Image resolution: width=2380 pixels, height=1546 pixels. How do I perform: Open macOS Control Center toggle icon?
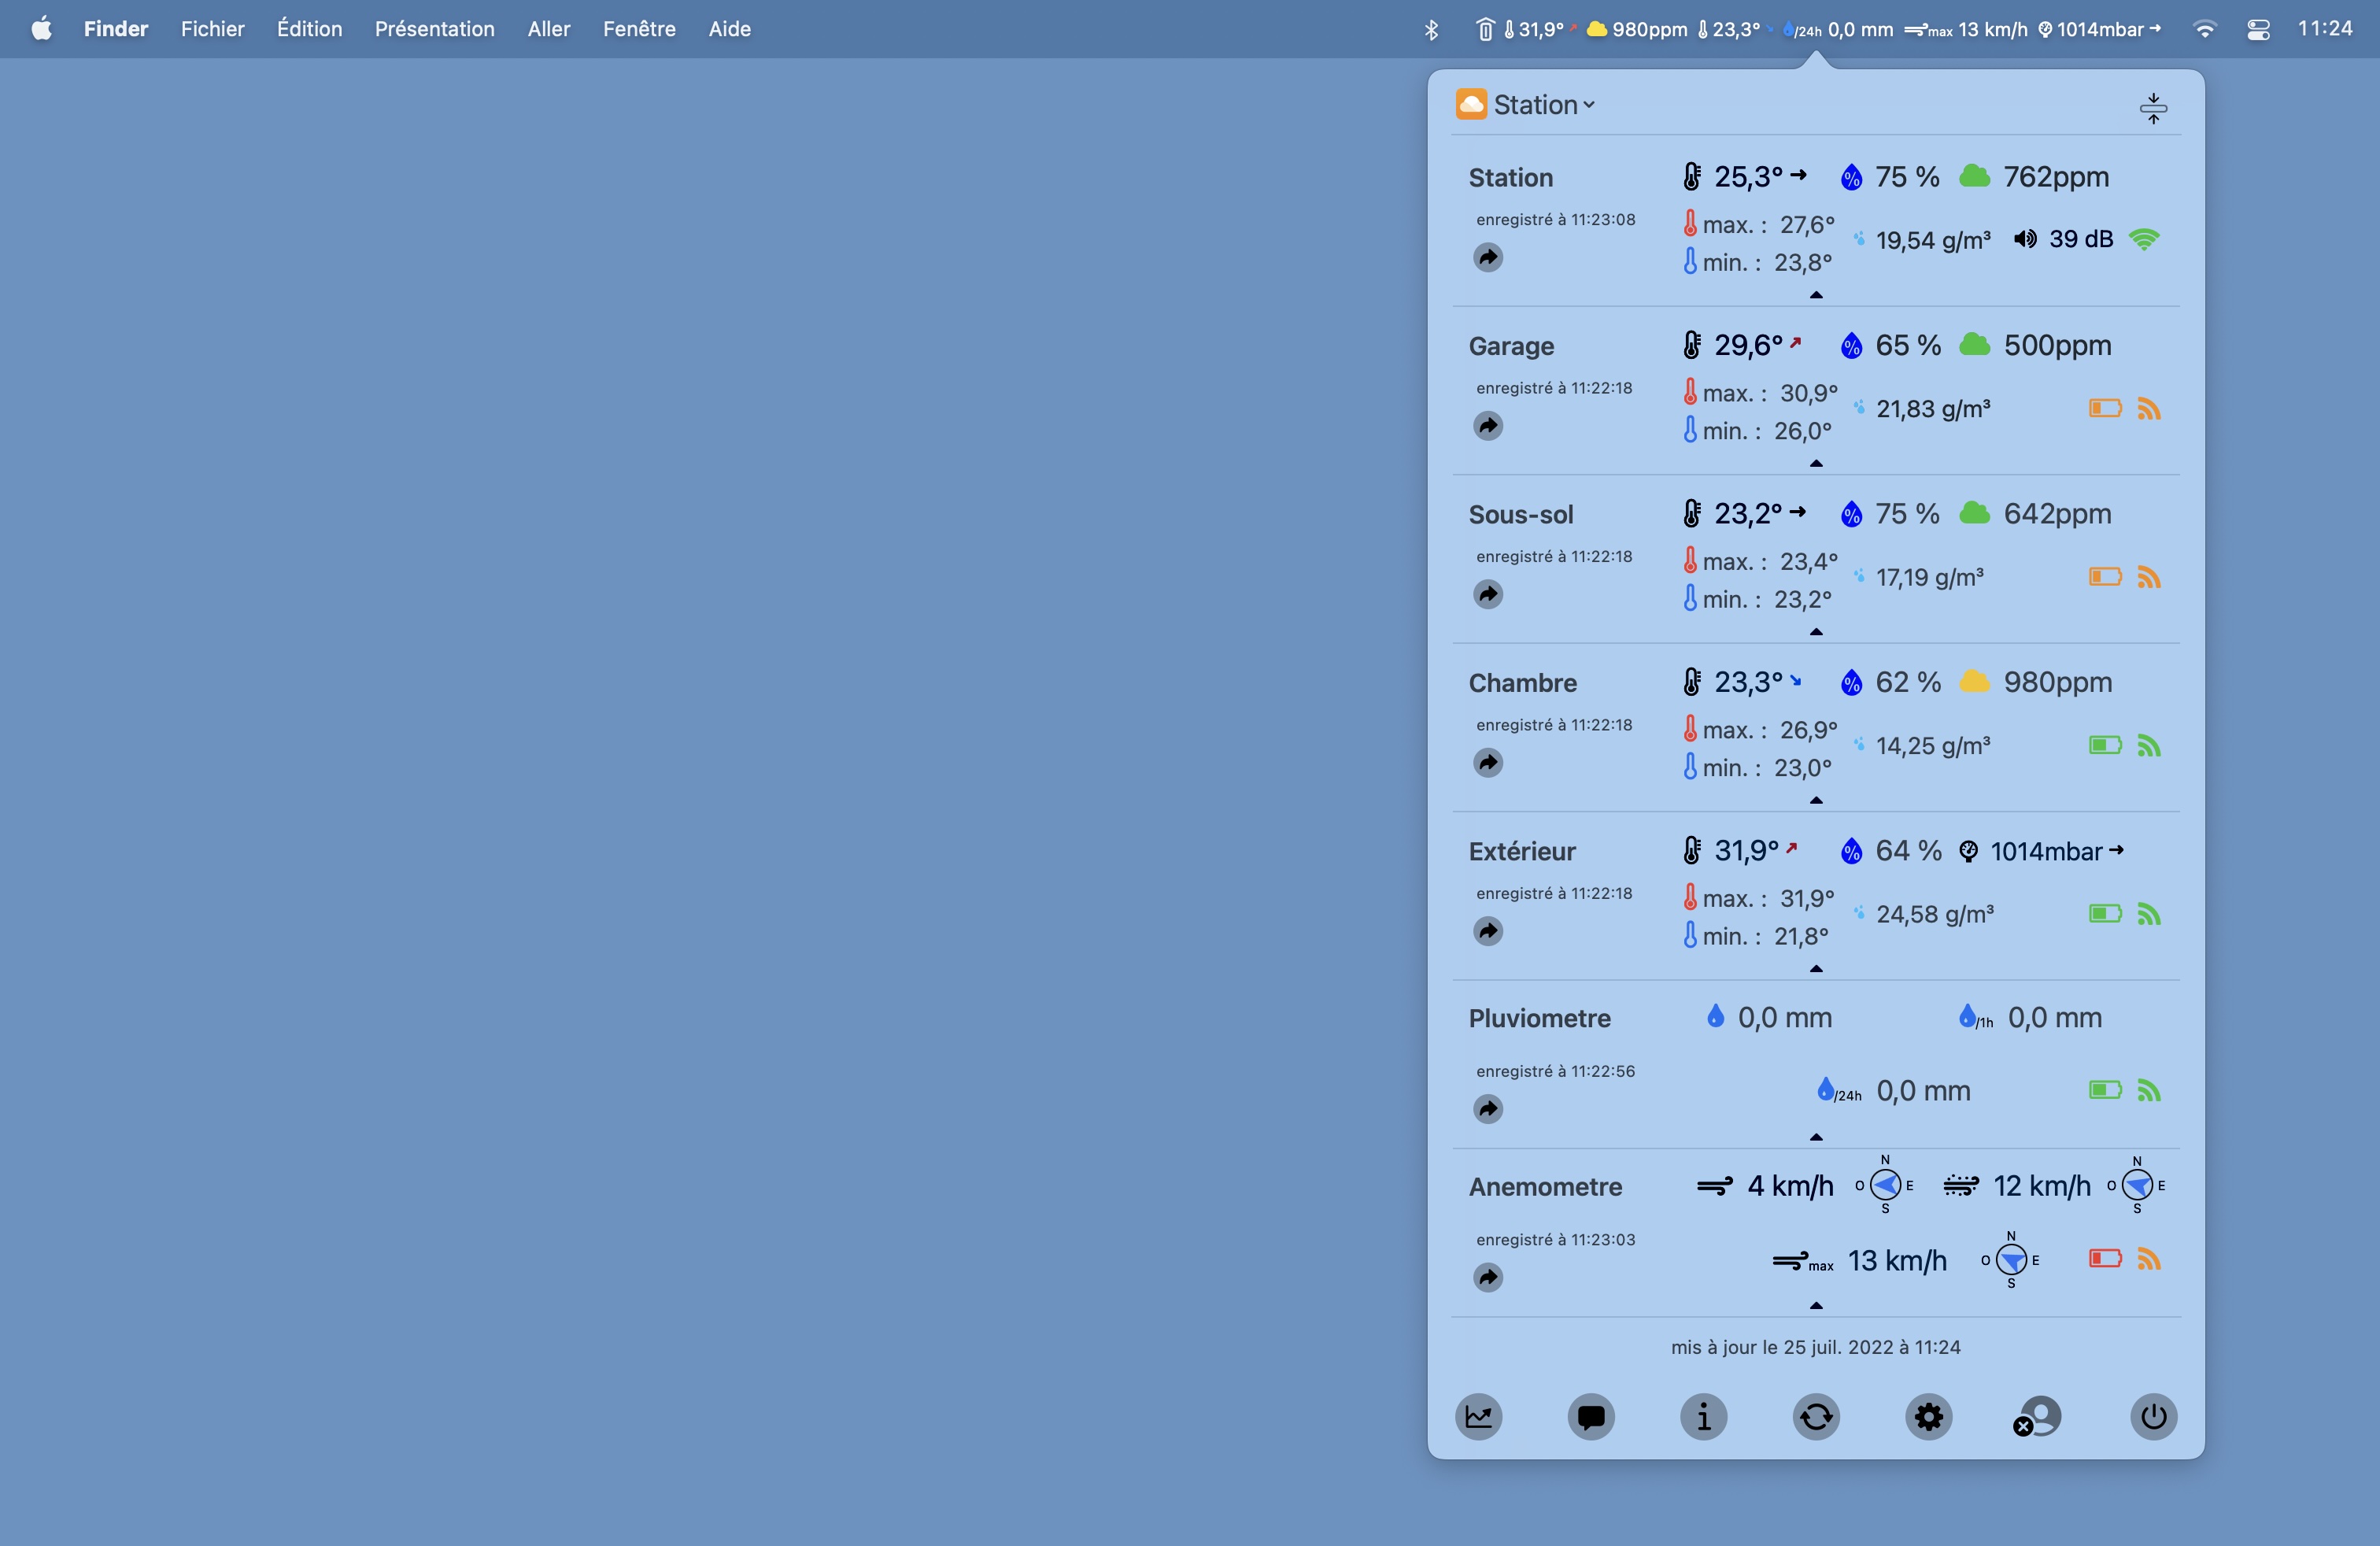pyautogui.click(x=2258, y=30)
